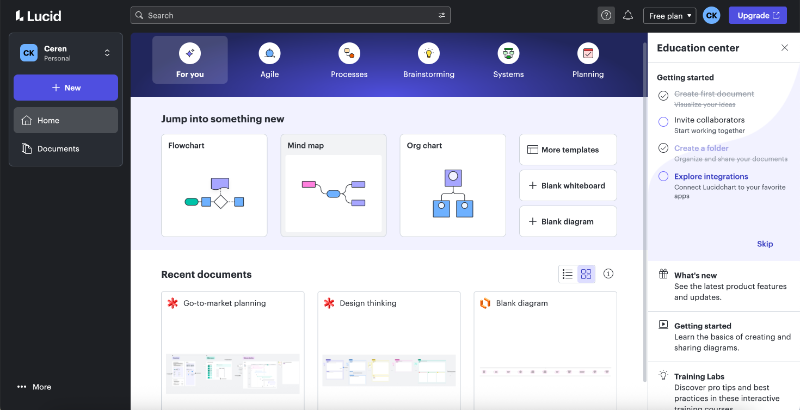Select the Systems category icon
The image size is (800, 410).
tap(508, 53)
